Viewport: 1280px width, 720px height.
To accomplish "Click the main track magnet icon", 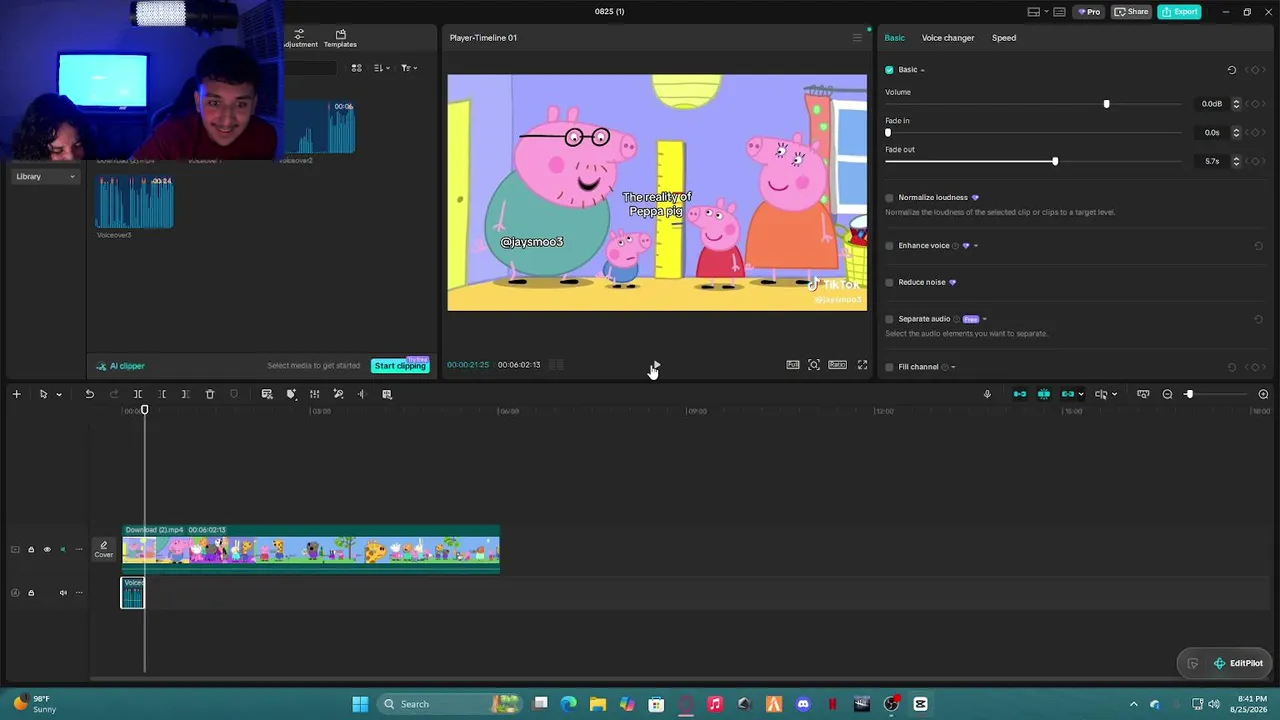I will pos(1020,394).
